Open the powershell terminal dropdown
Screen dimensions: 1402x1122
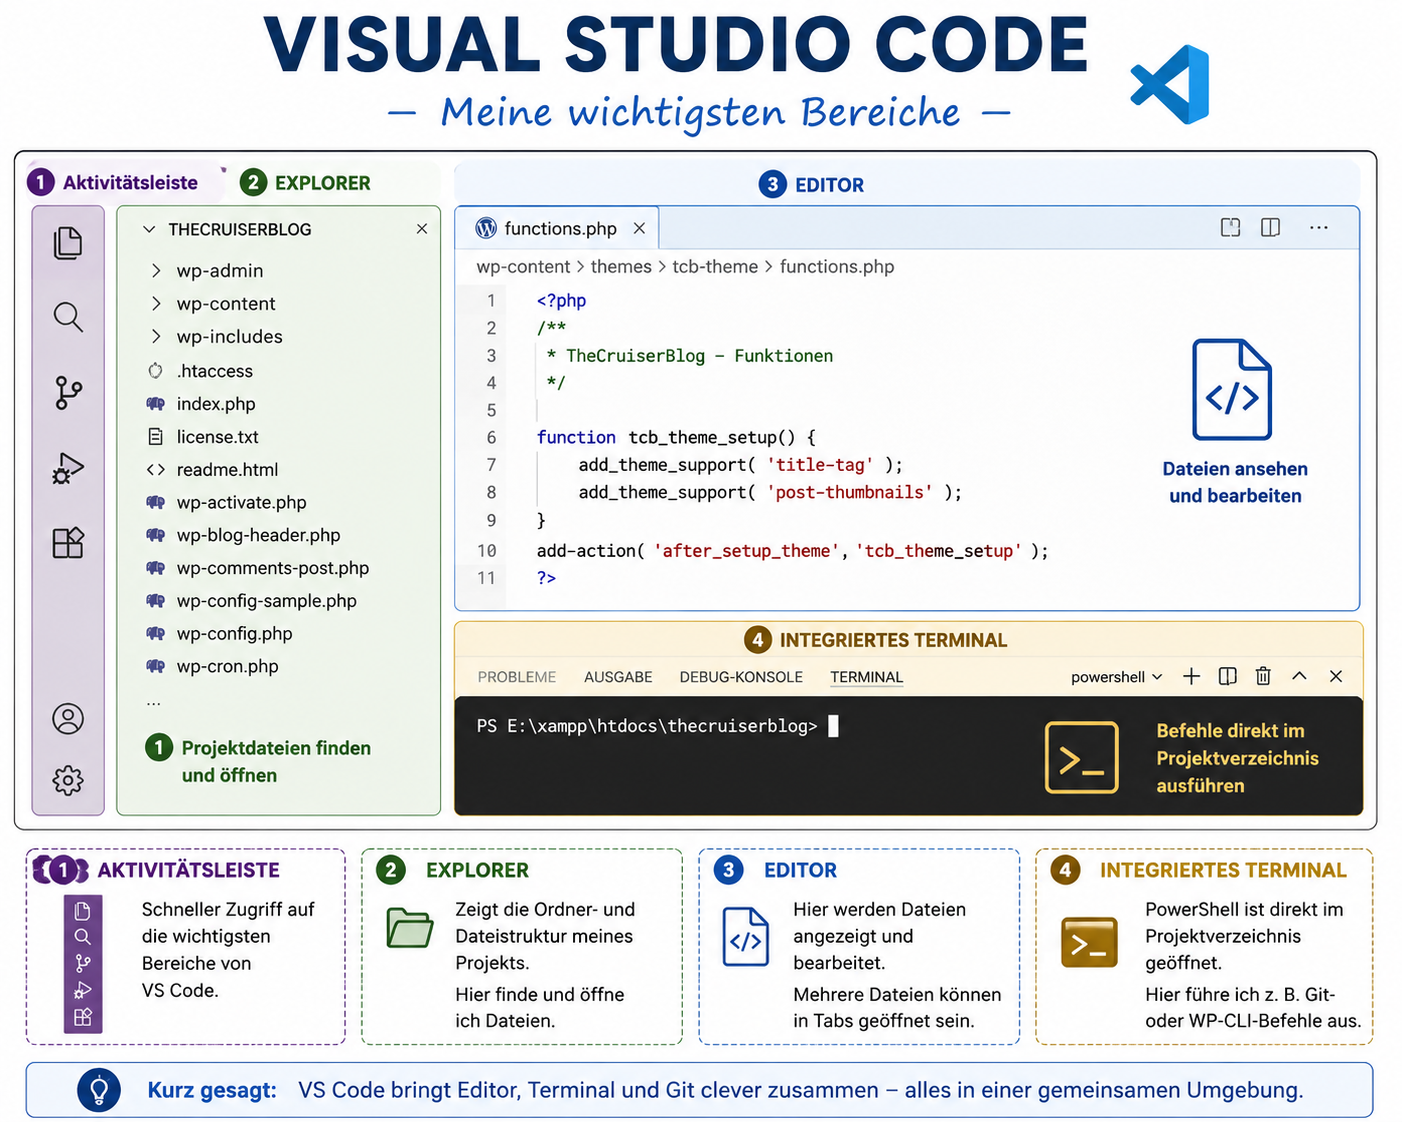(x=1117, y=677)
